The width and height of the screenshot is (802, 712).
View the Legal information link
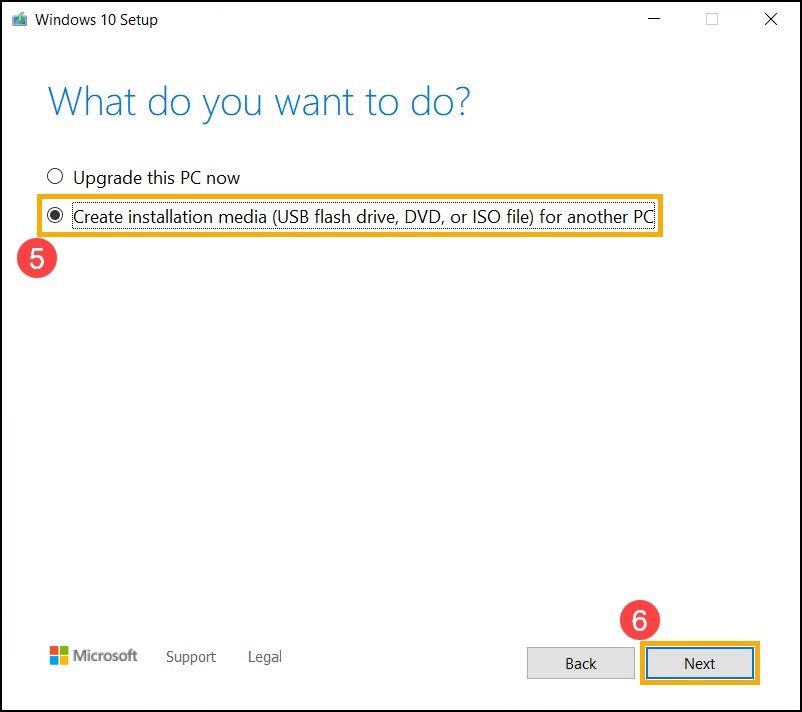tap(264, 657)
